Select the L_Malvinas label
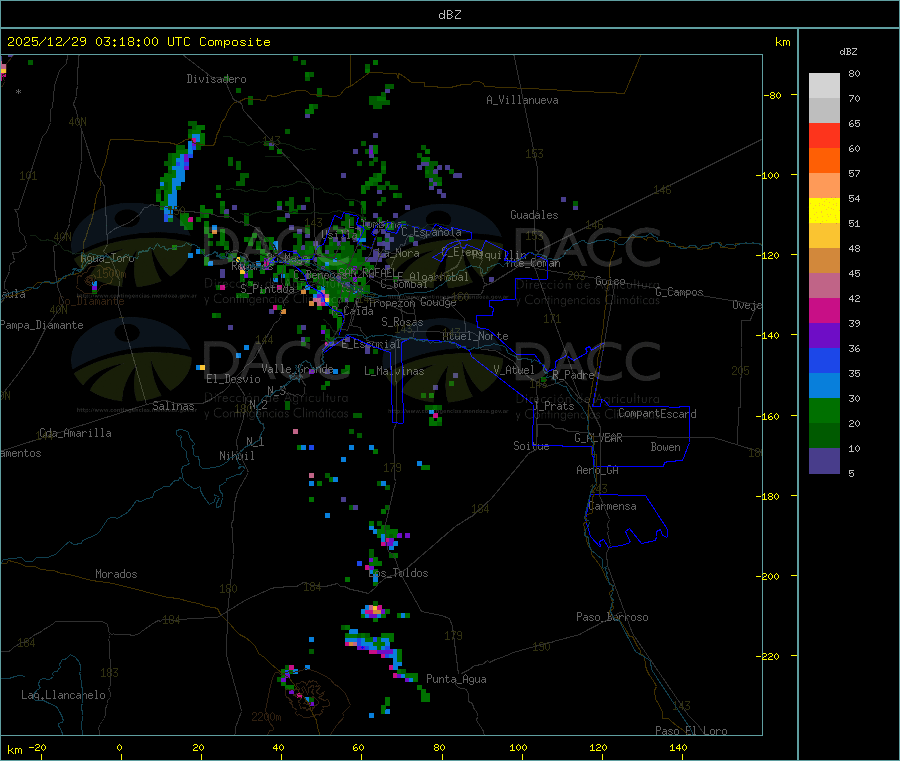The width and height of the screenshot is (900, 761). tap(394, 371)
